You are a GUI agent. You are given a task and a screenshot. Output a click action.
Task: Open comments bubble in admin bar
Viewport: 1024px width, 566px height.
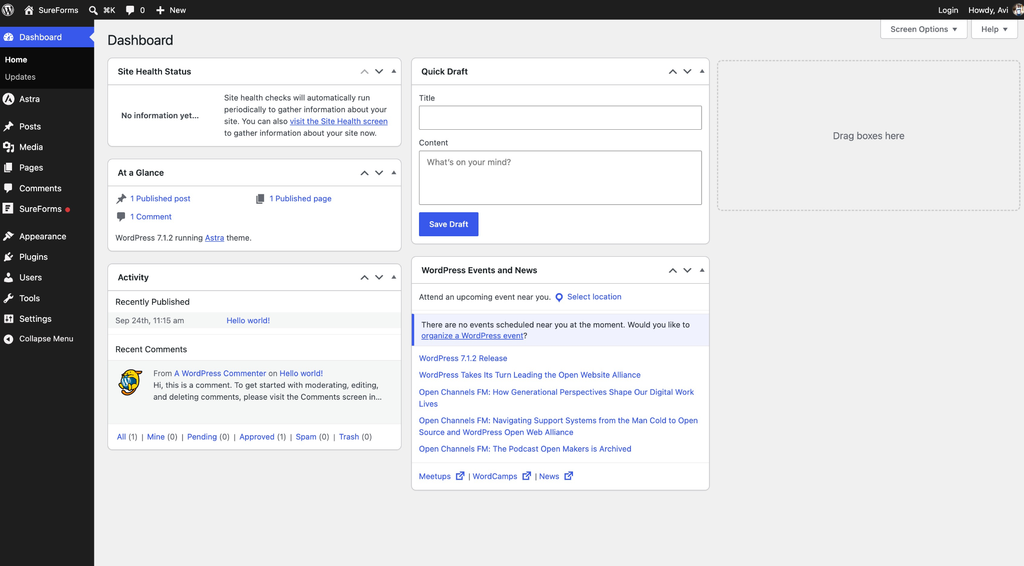point(130,10)
